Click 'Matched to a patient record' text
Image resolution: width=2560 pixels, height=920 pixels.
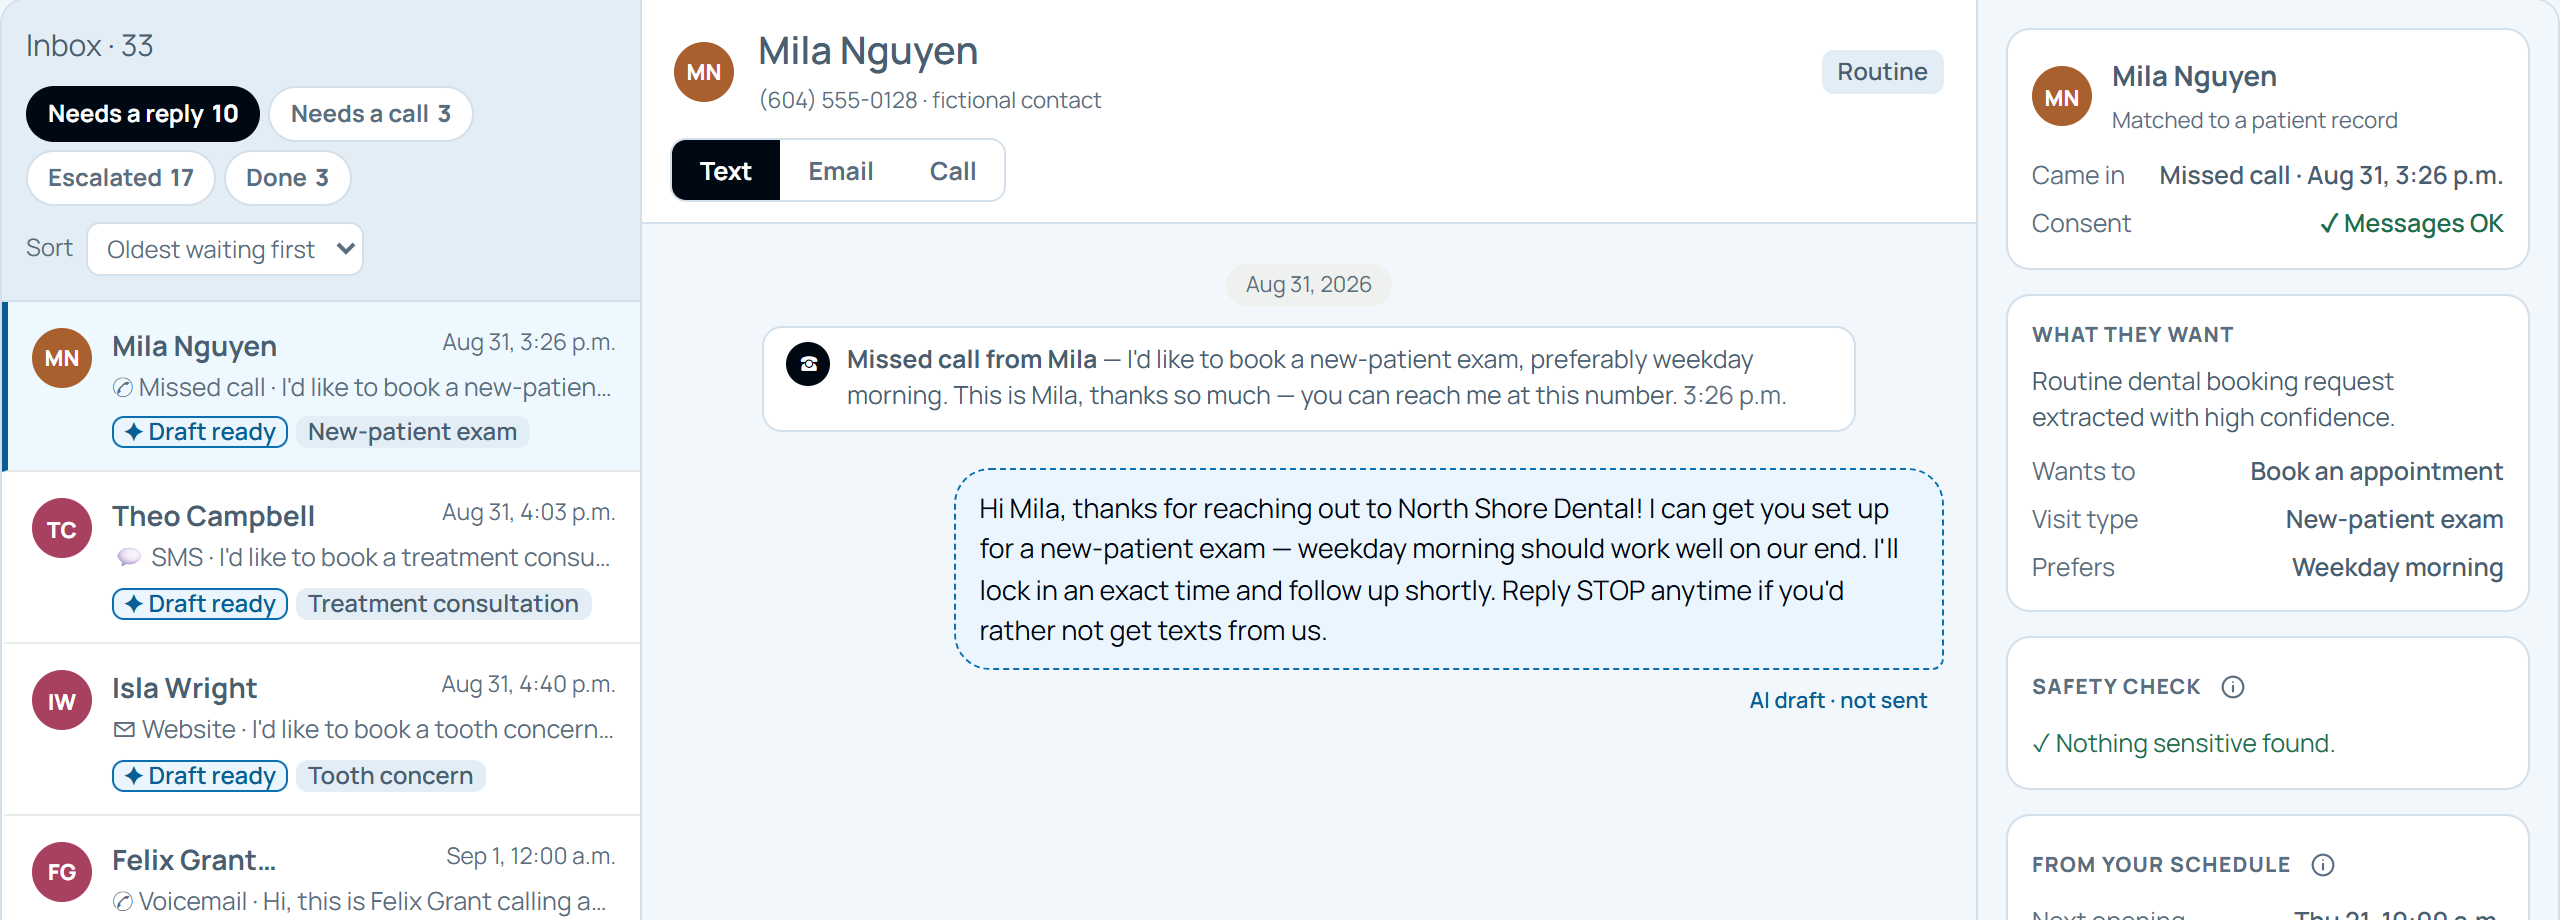click(2254, 120)
